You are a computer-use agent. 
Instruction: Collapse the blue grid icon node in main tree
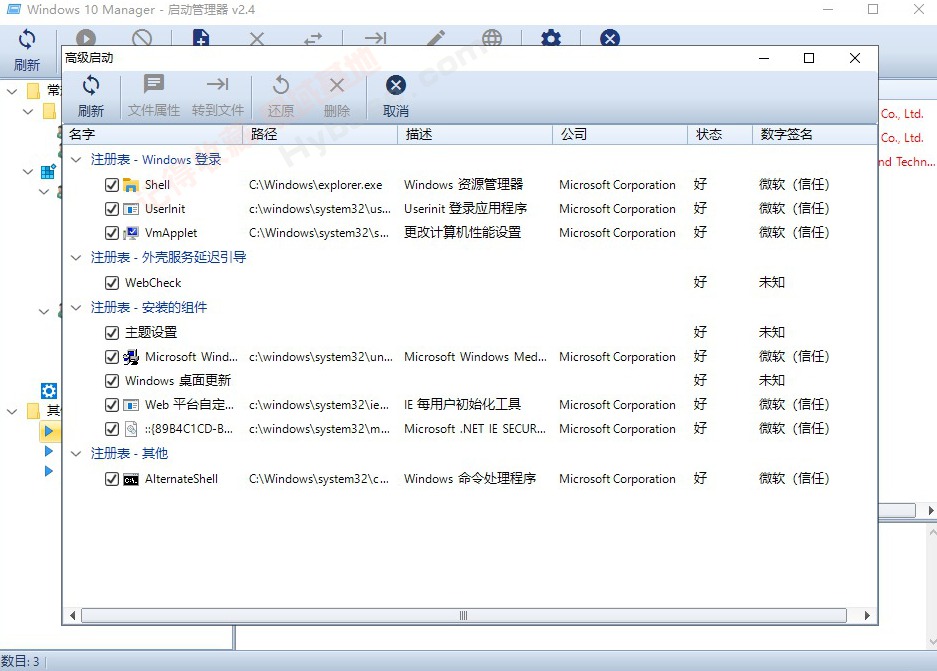[x=27, y=171]
